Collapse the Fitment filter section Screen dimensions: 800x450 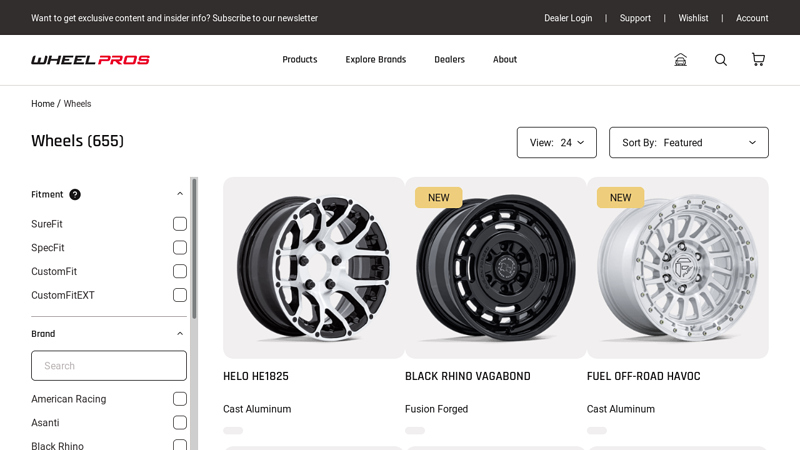pyautogui.click(x=180, y=194)
